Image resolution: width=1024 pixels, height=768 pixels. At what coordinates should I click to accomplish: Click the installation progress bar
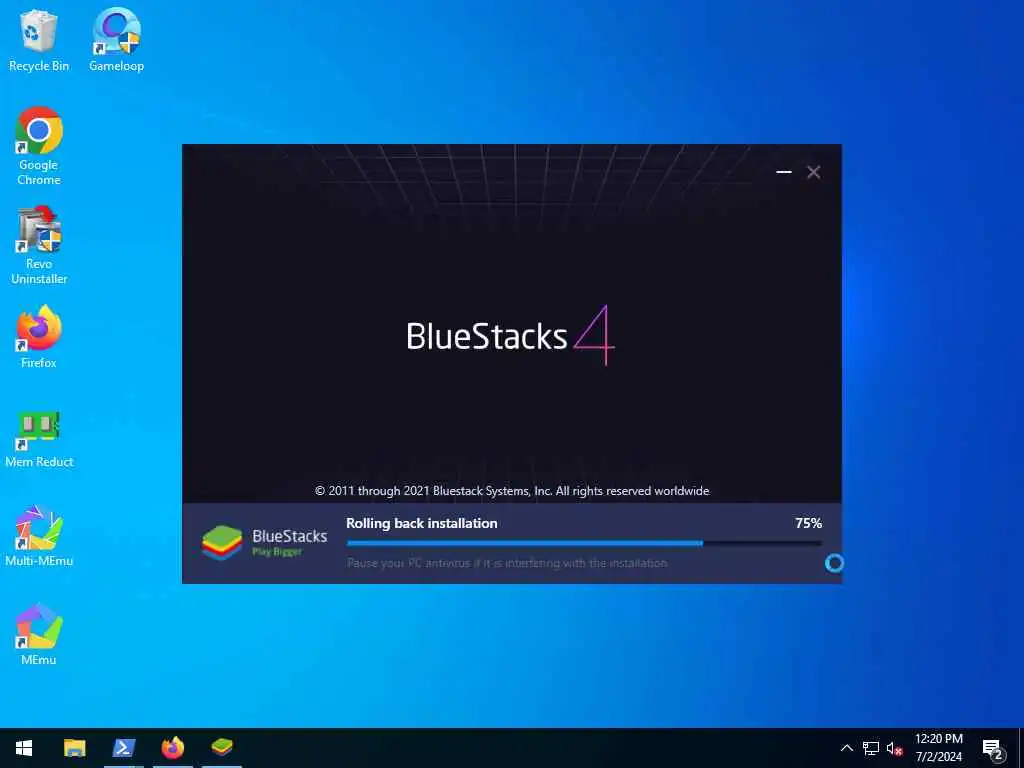click(x=584, y=543)
